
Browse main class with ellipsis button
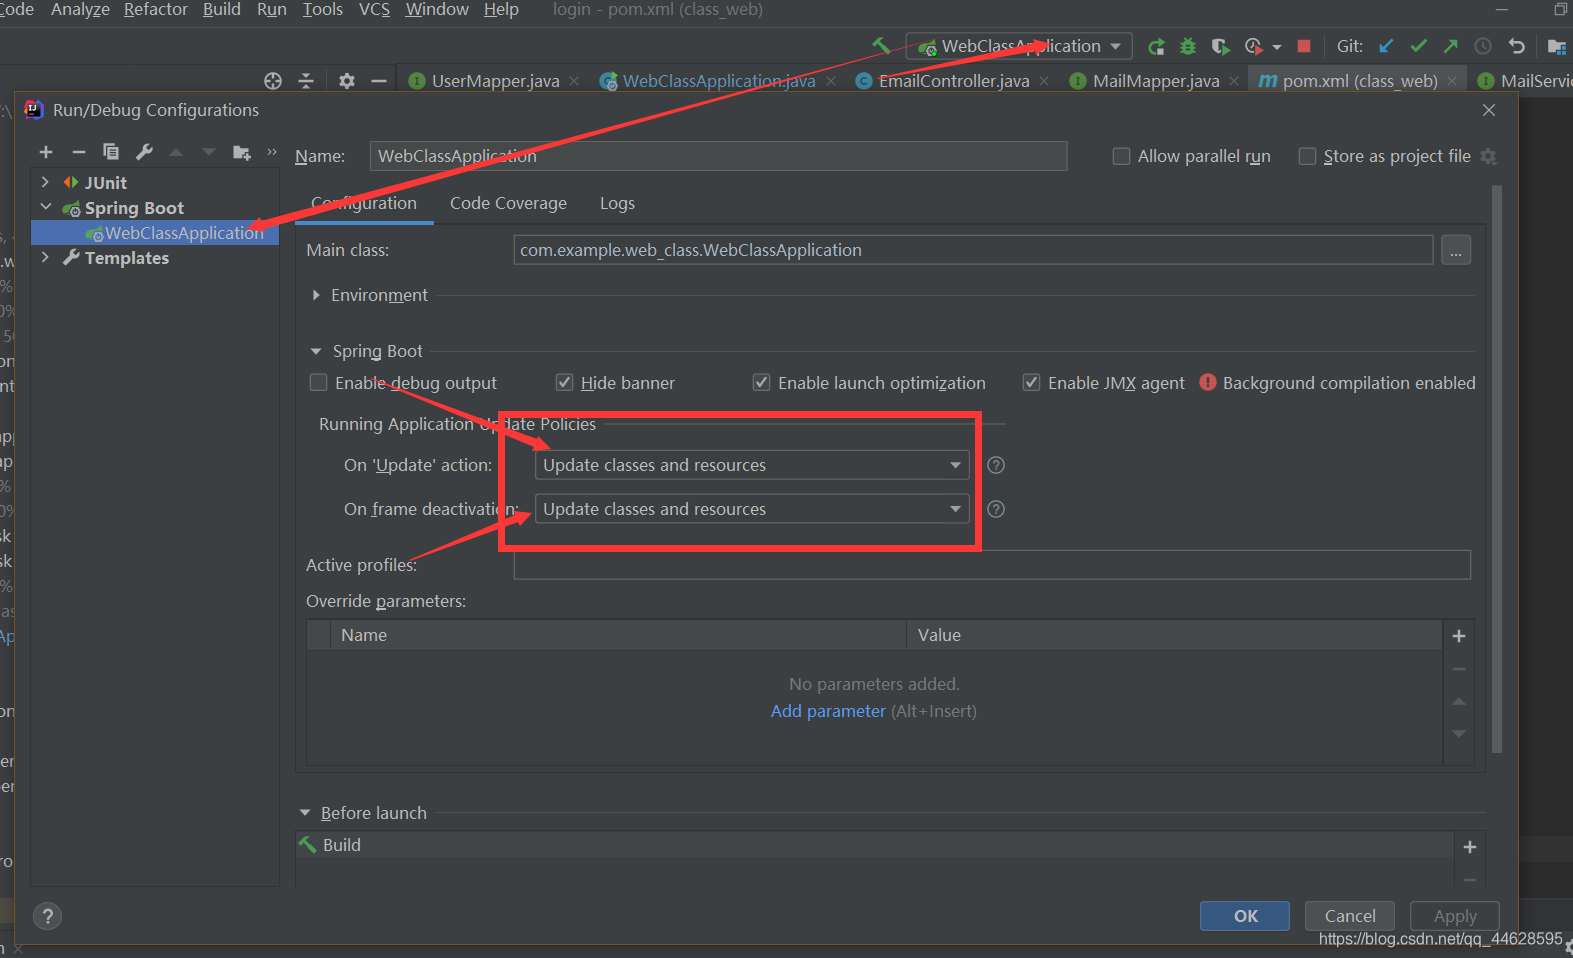click(1456, 250)
